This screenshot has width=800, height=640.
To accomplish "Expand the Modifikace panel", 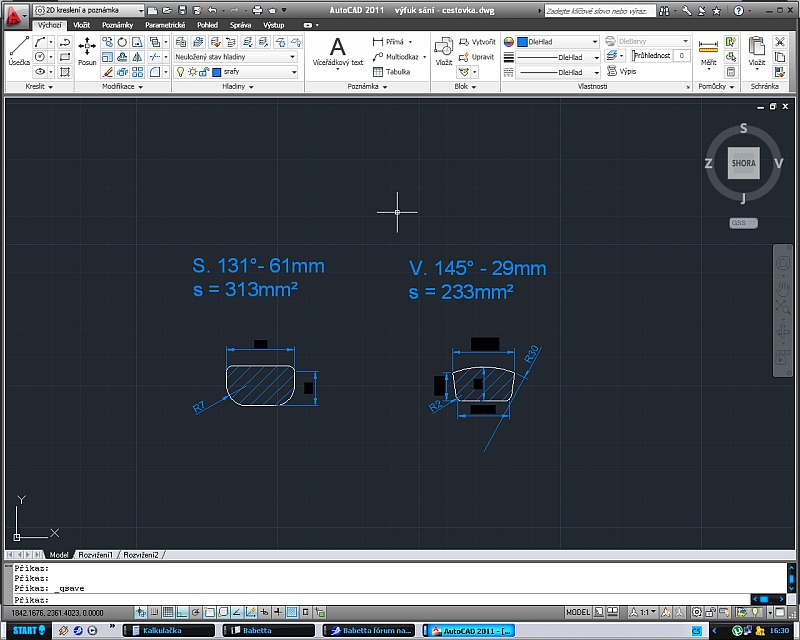I will click(x=122, y=87).
